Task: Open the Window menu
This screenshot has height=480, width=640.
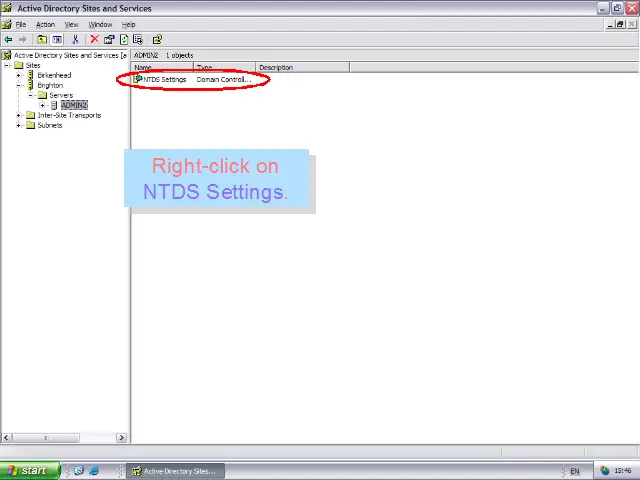Action: (100, 24)
